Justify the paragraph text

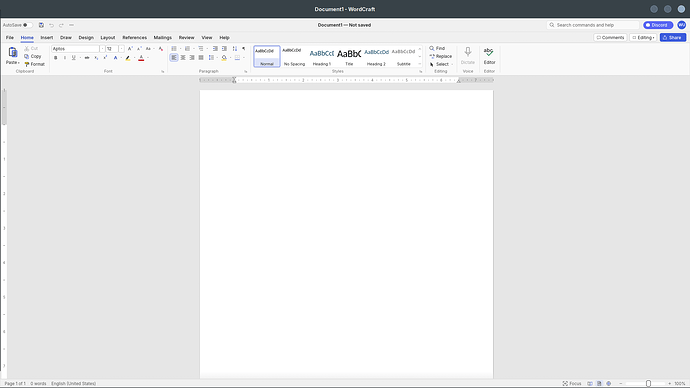201,58
